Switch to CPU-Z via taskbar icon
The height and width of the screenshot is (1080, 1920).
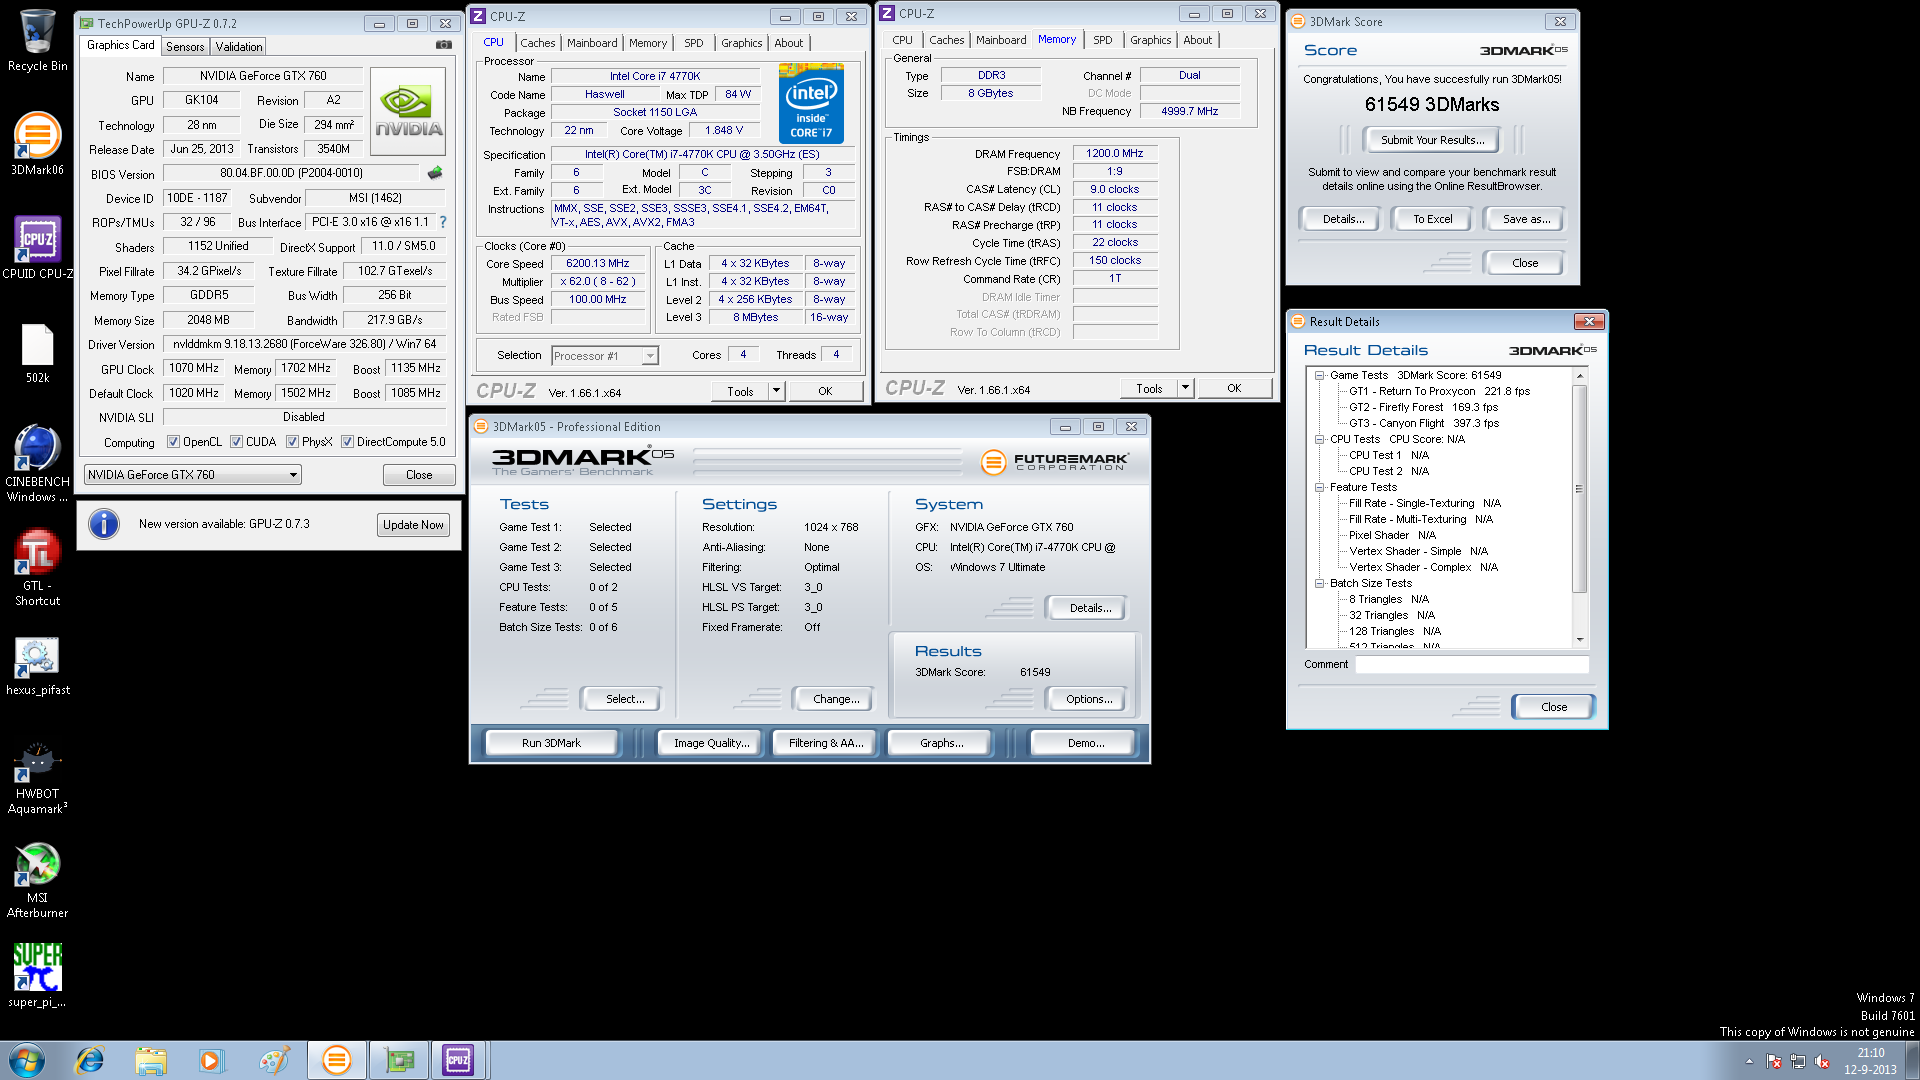click(x=458, y=1060)
